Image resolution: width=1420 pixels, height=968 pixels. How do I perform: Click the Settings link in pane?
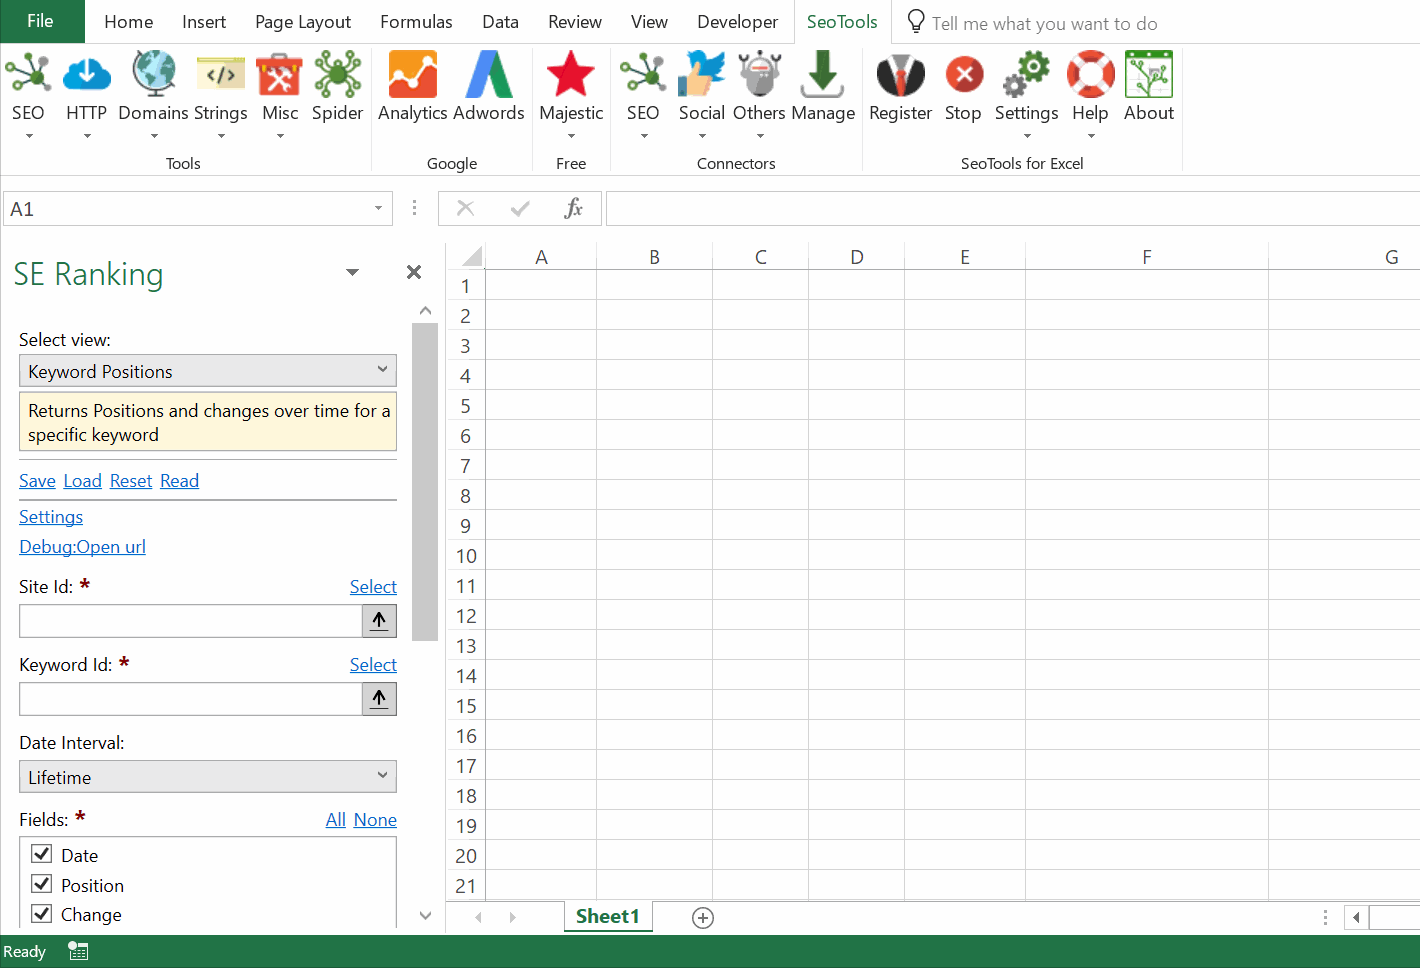coord(51,517)
